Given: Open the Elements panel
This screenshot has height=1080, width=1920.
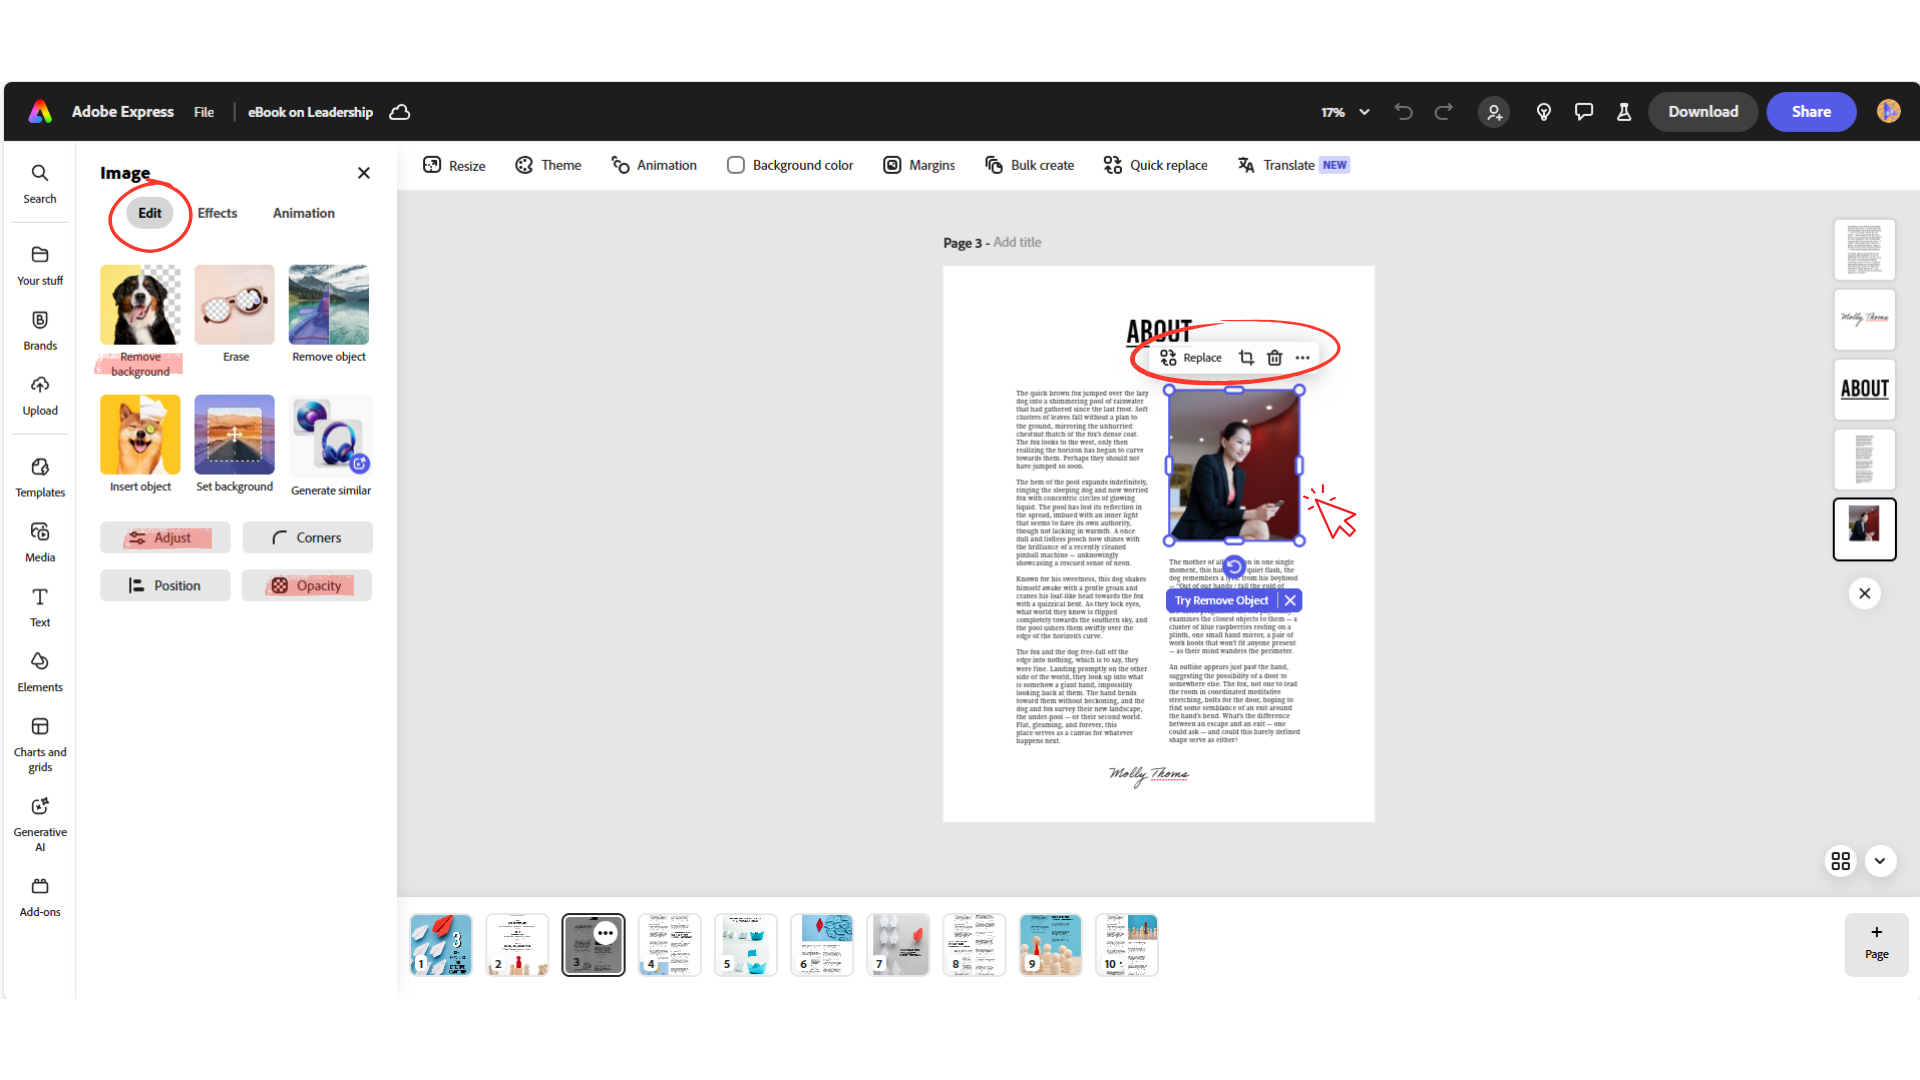Looking at the screenshot, I should tap(39, 670).
